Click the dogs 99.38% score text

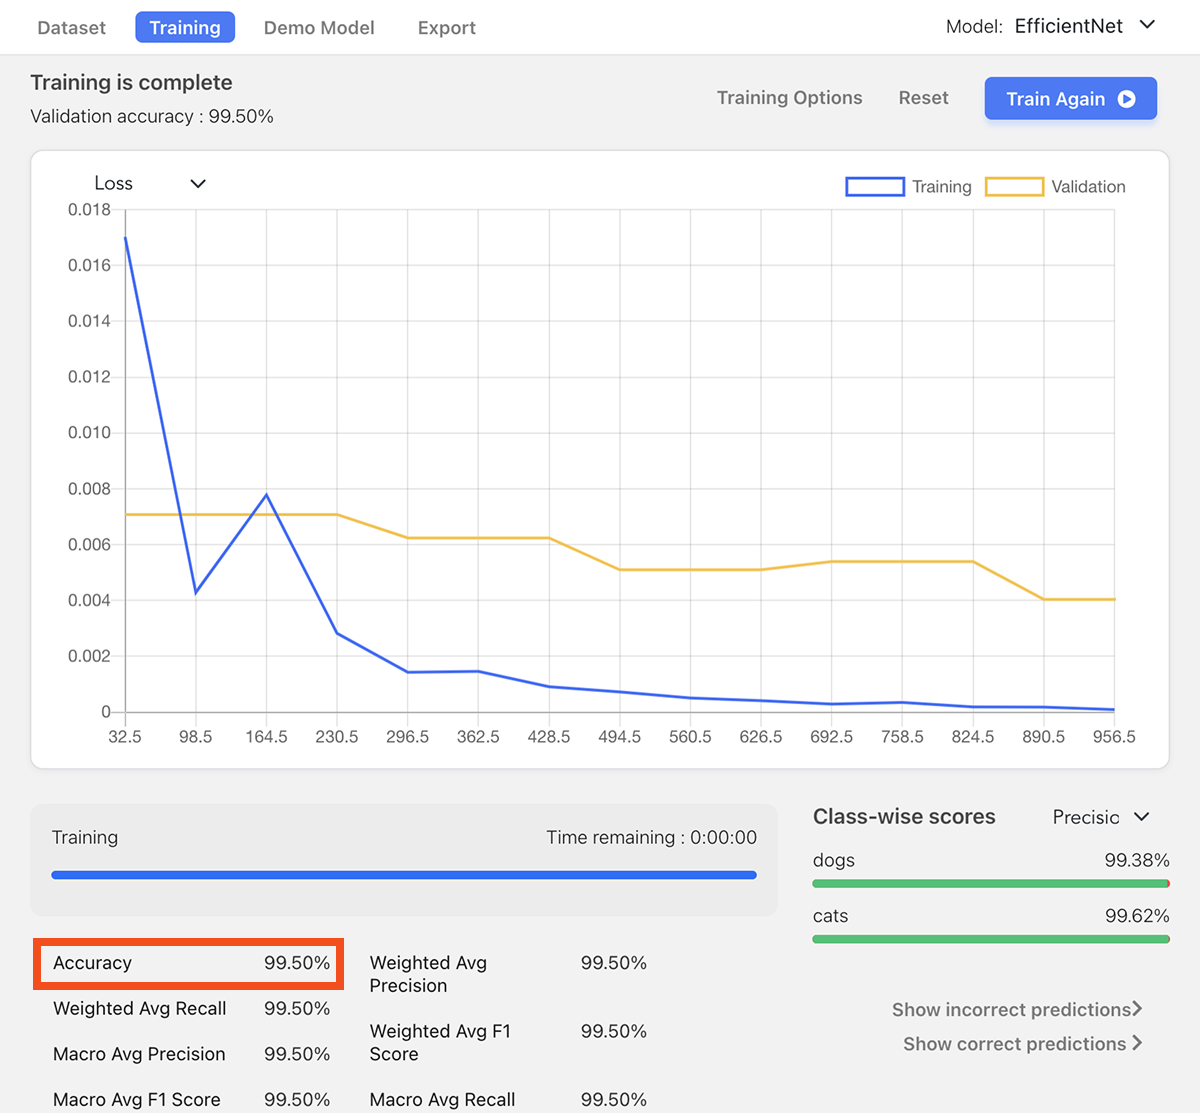pyautogui.click(x=1137, y=860)
